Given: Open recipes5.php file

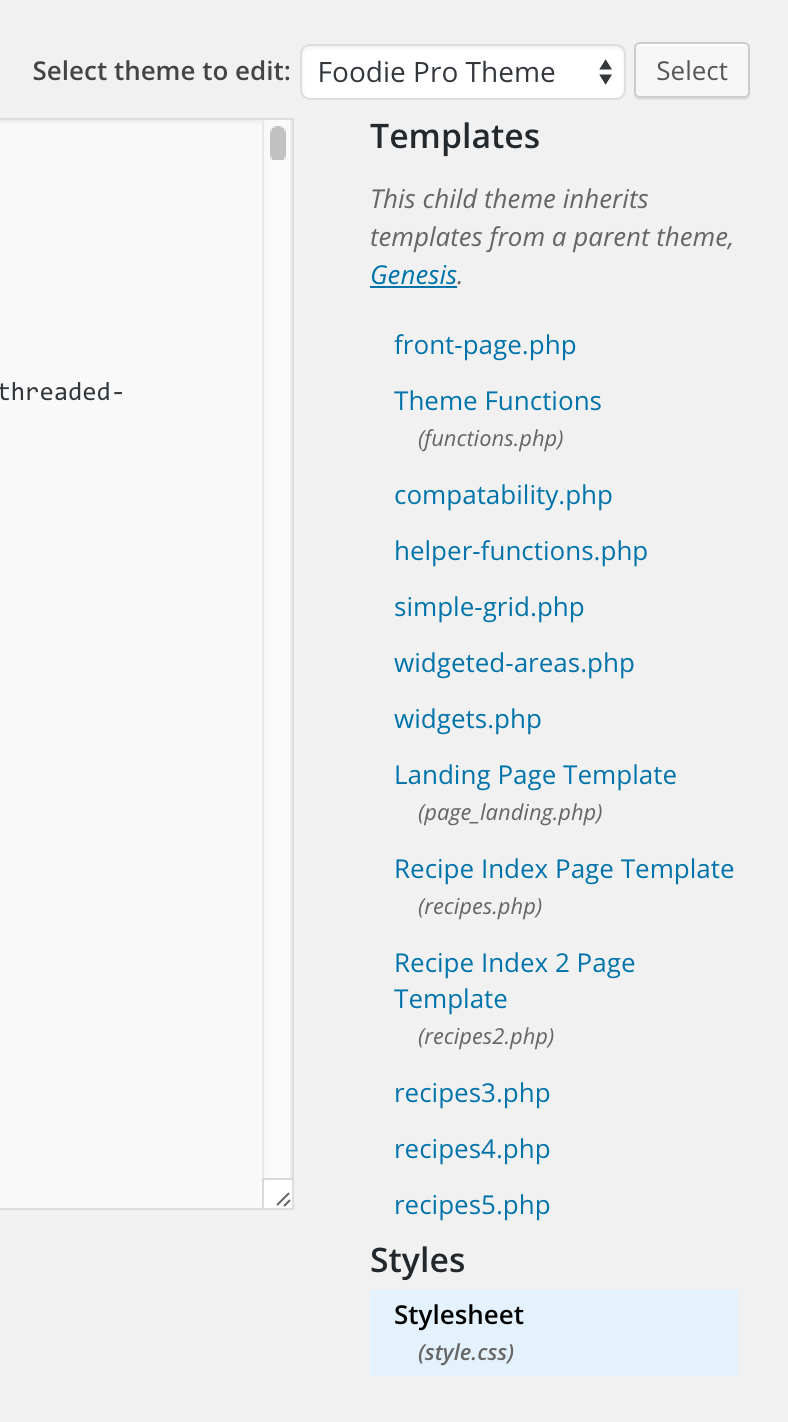Looking at the screenshot, I should tap(472, 1205).
